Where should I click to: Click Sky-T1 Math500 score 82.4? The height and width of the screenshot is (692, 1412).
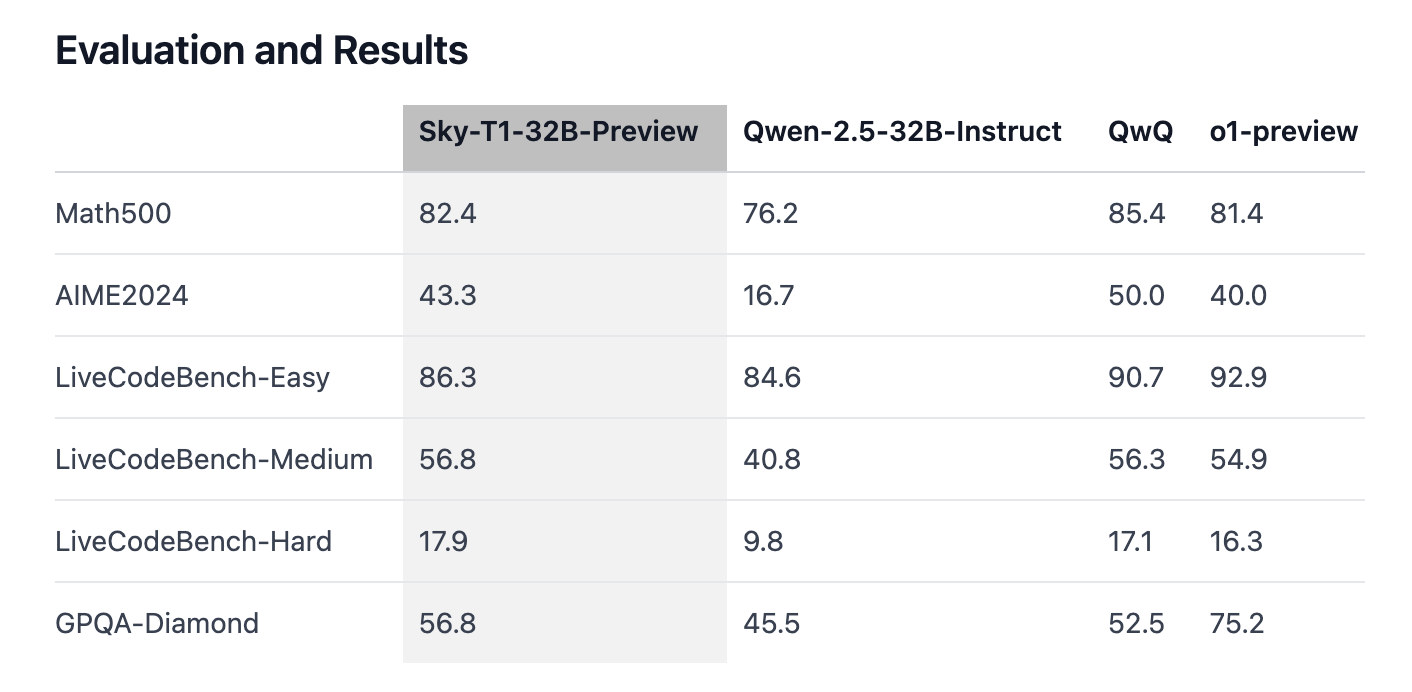(x=447, y=214)
